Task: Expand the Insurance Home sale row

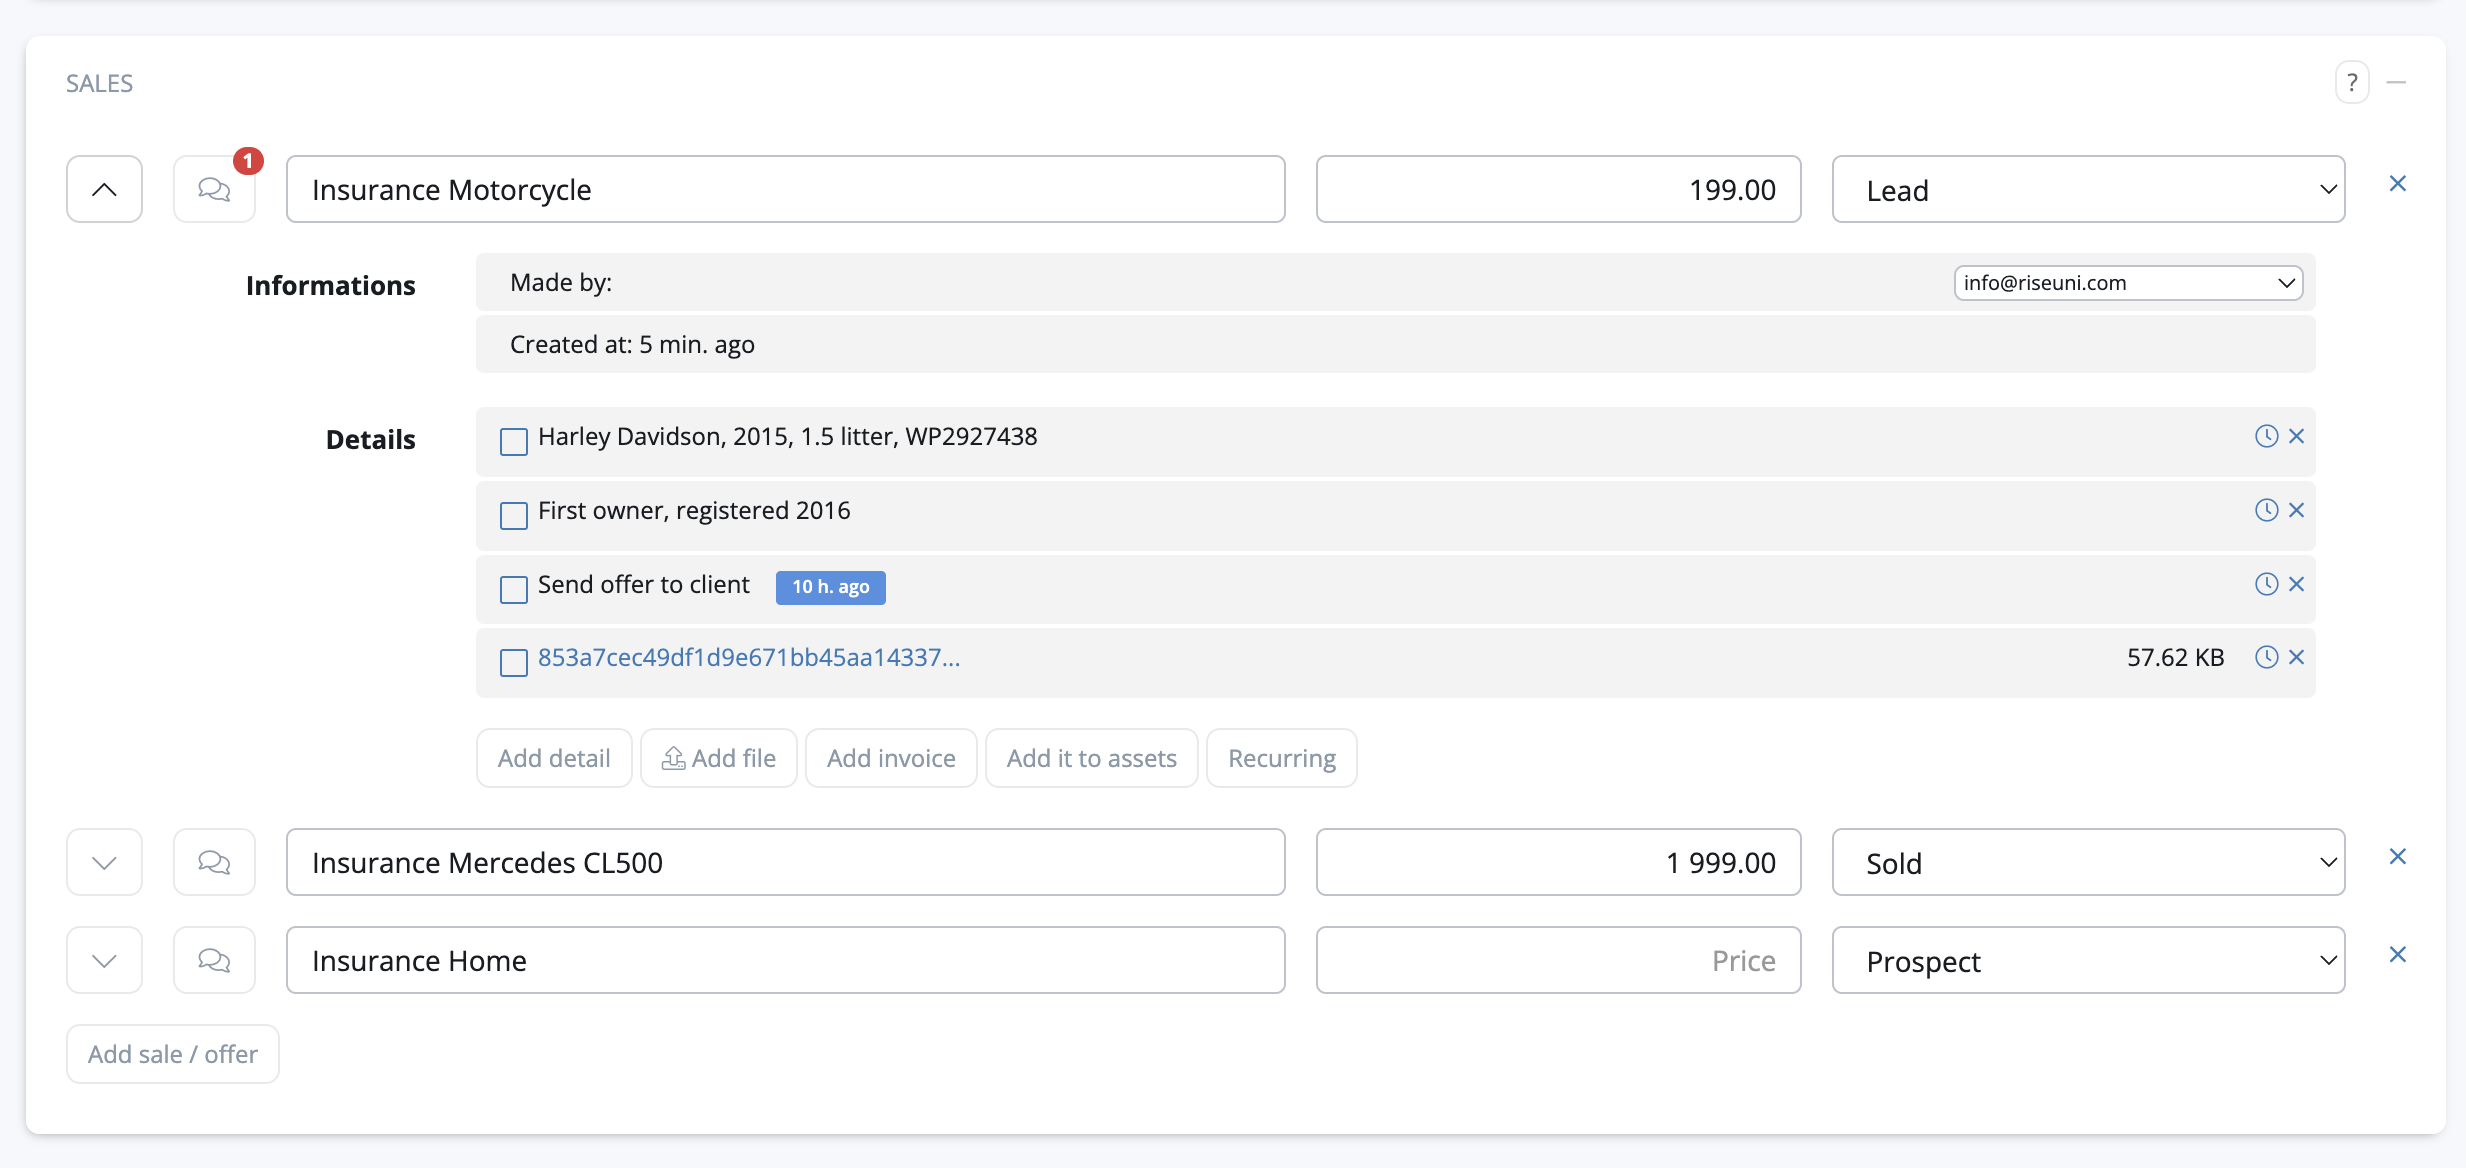Action: 104,960
